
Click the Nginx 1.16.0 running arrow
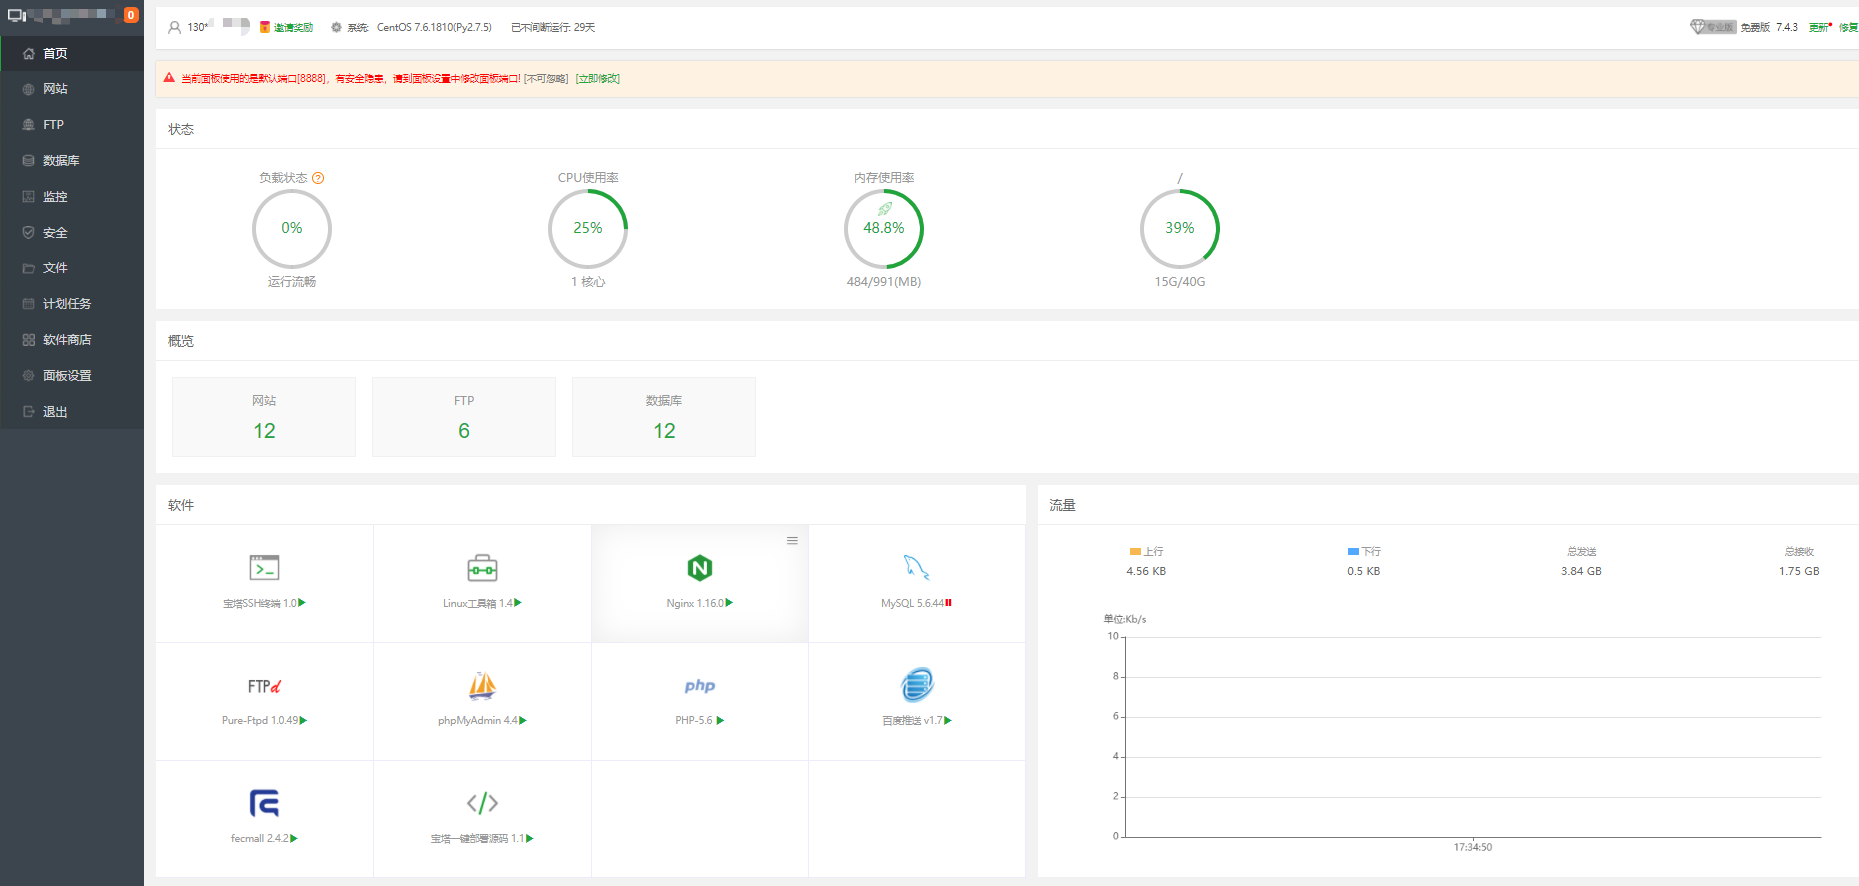coord(730,603)
